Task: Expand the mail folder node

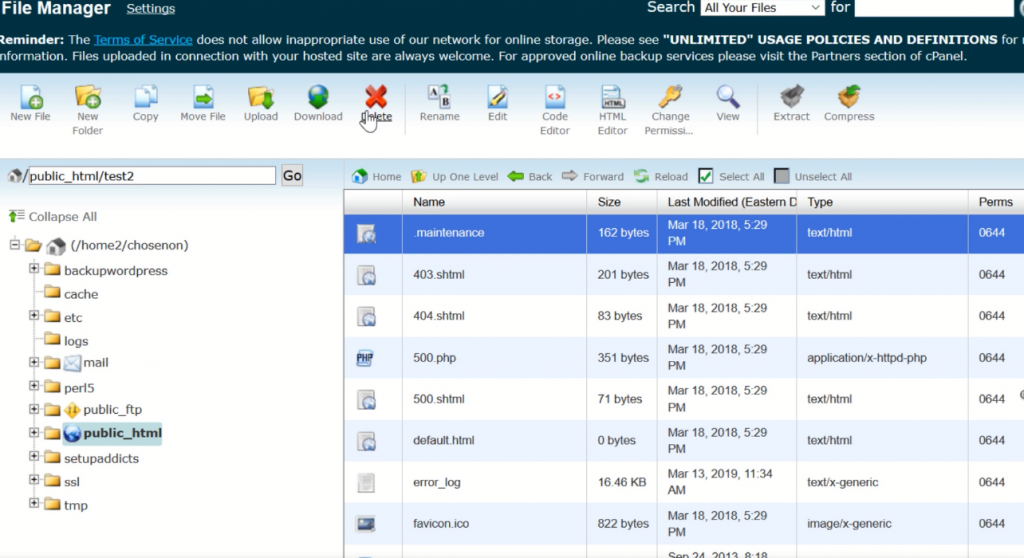Action: point(34,362)
